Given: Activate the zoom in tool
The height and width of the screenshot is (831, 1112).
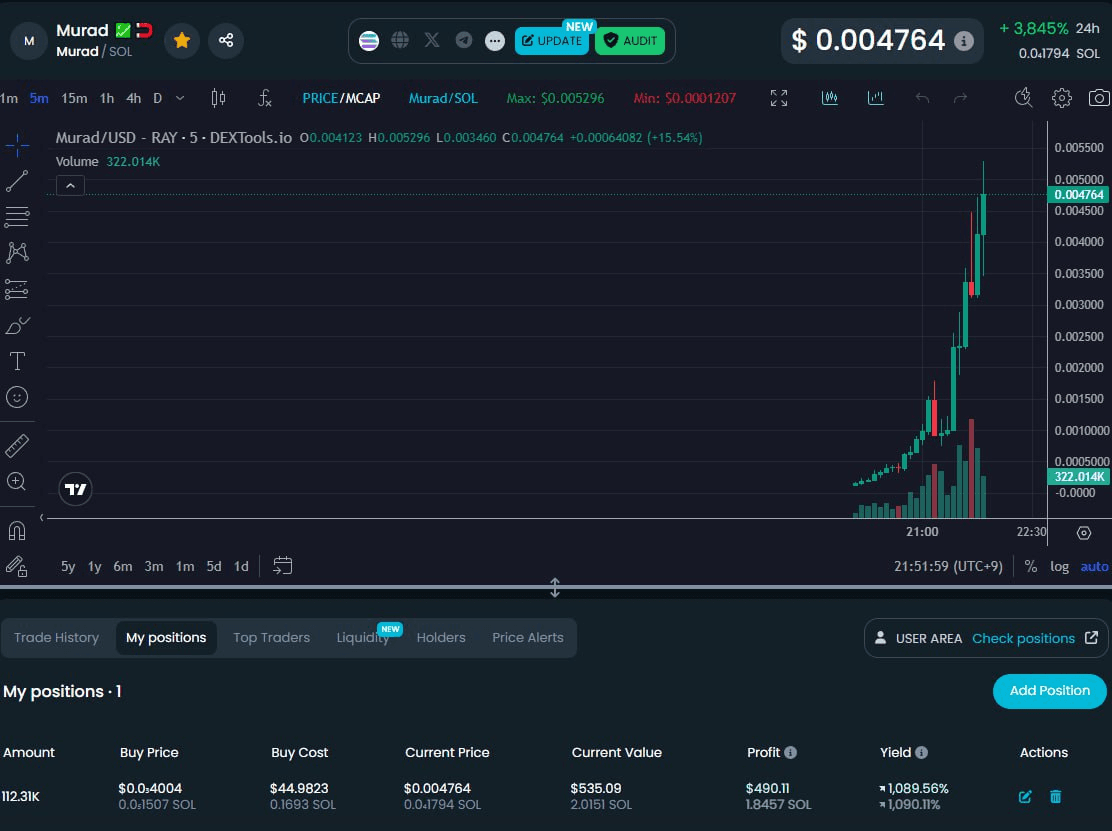Looking at the screenshot, I should click(x=17, y=482).
